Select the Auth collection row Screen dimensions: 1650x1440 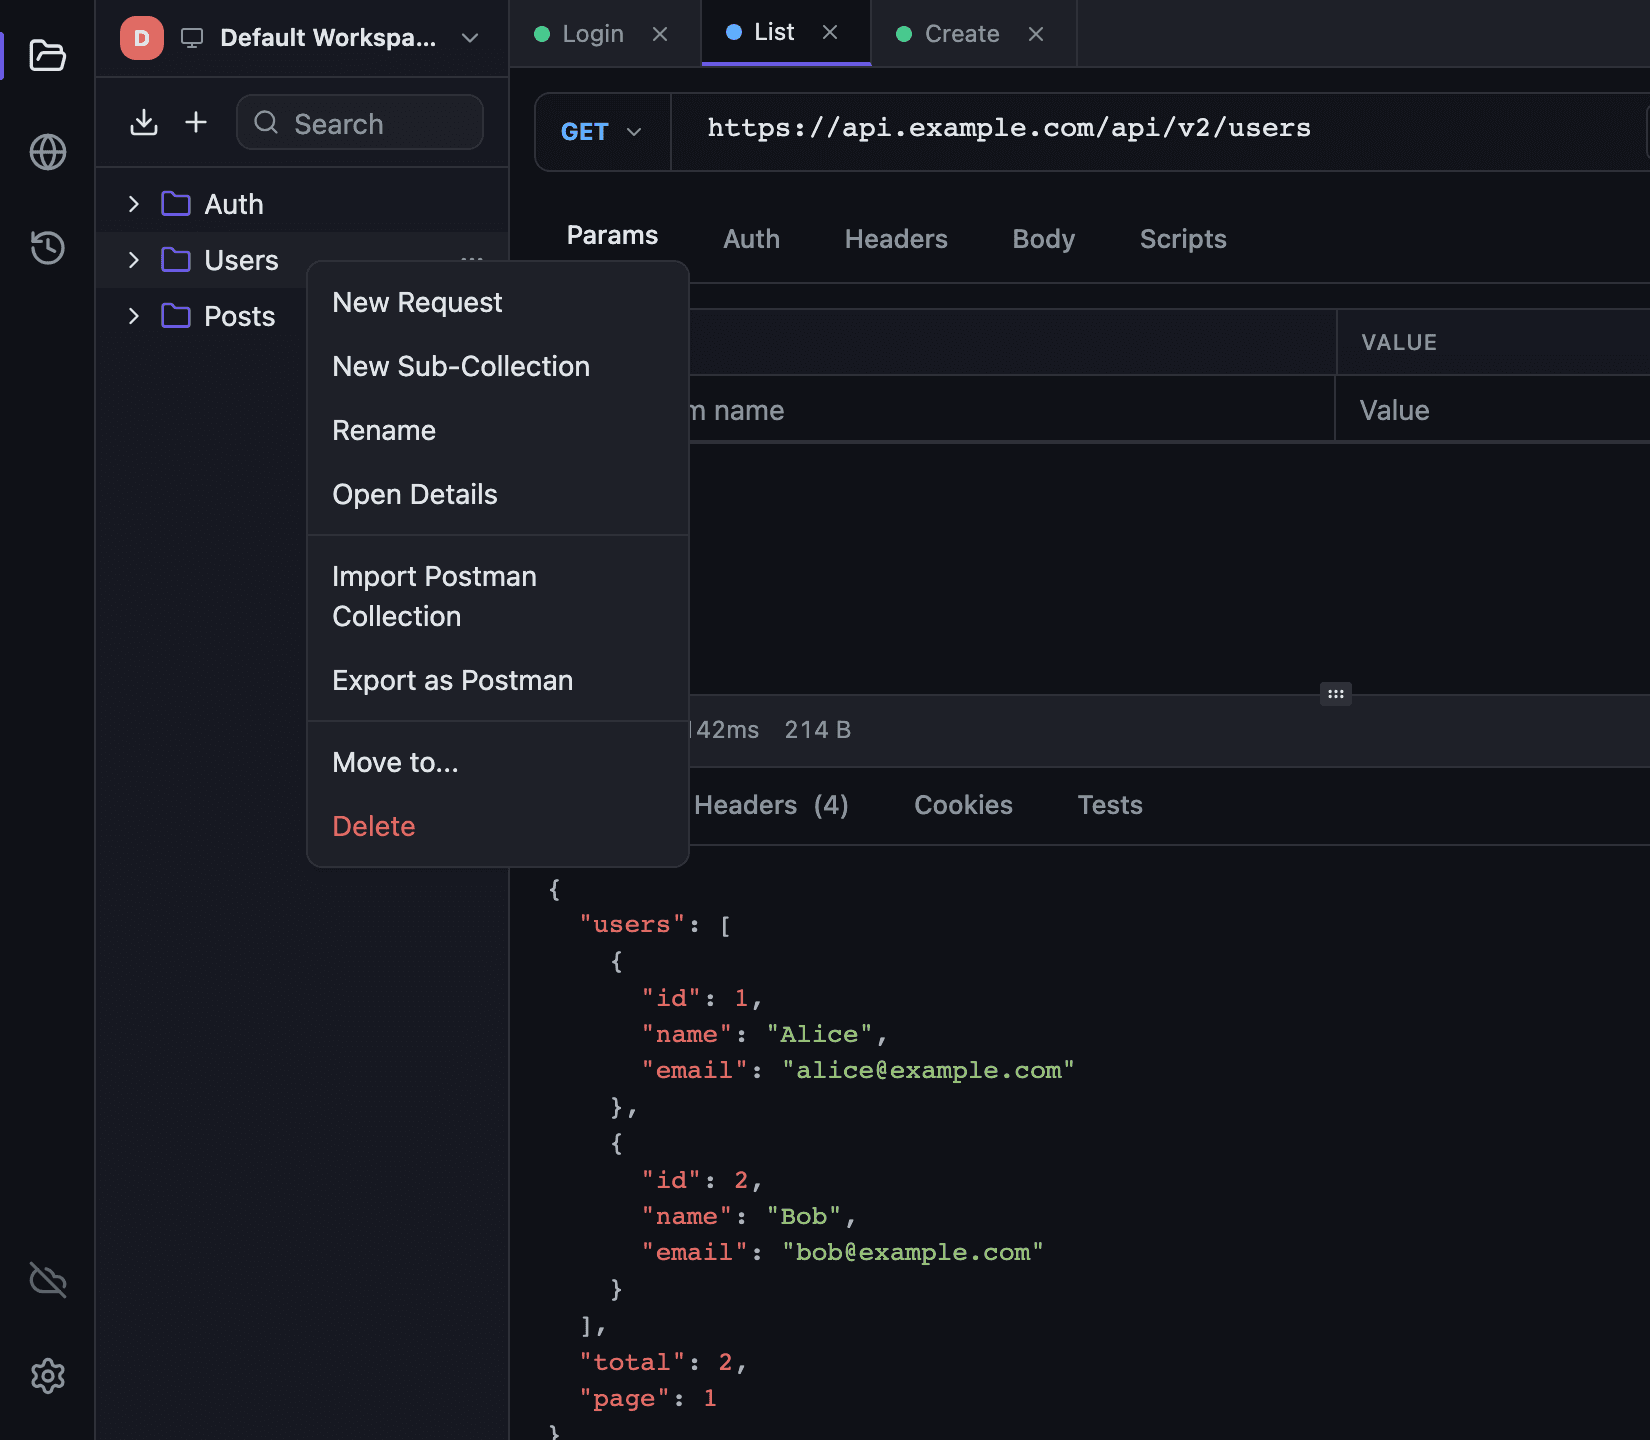pos(302,204)
